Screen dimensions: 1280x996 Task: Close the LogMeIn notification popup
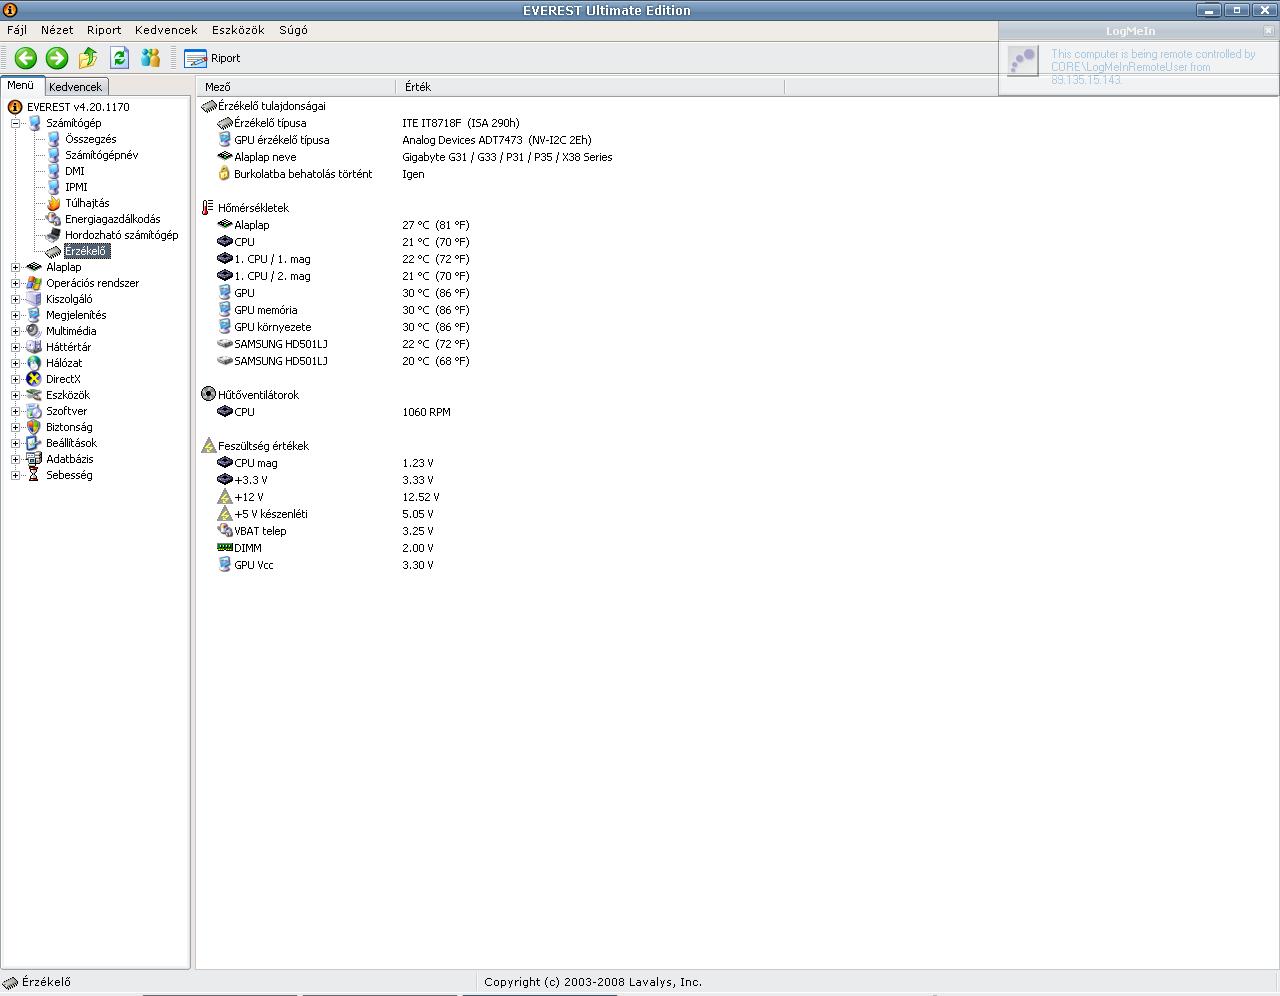[1269, 31]
